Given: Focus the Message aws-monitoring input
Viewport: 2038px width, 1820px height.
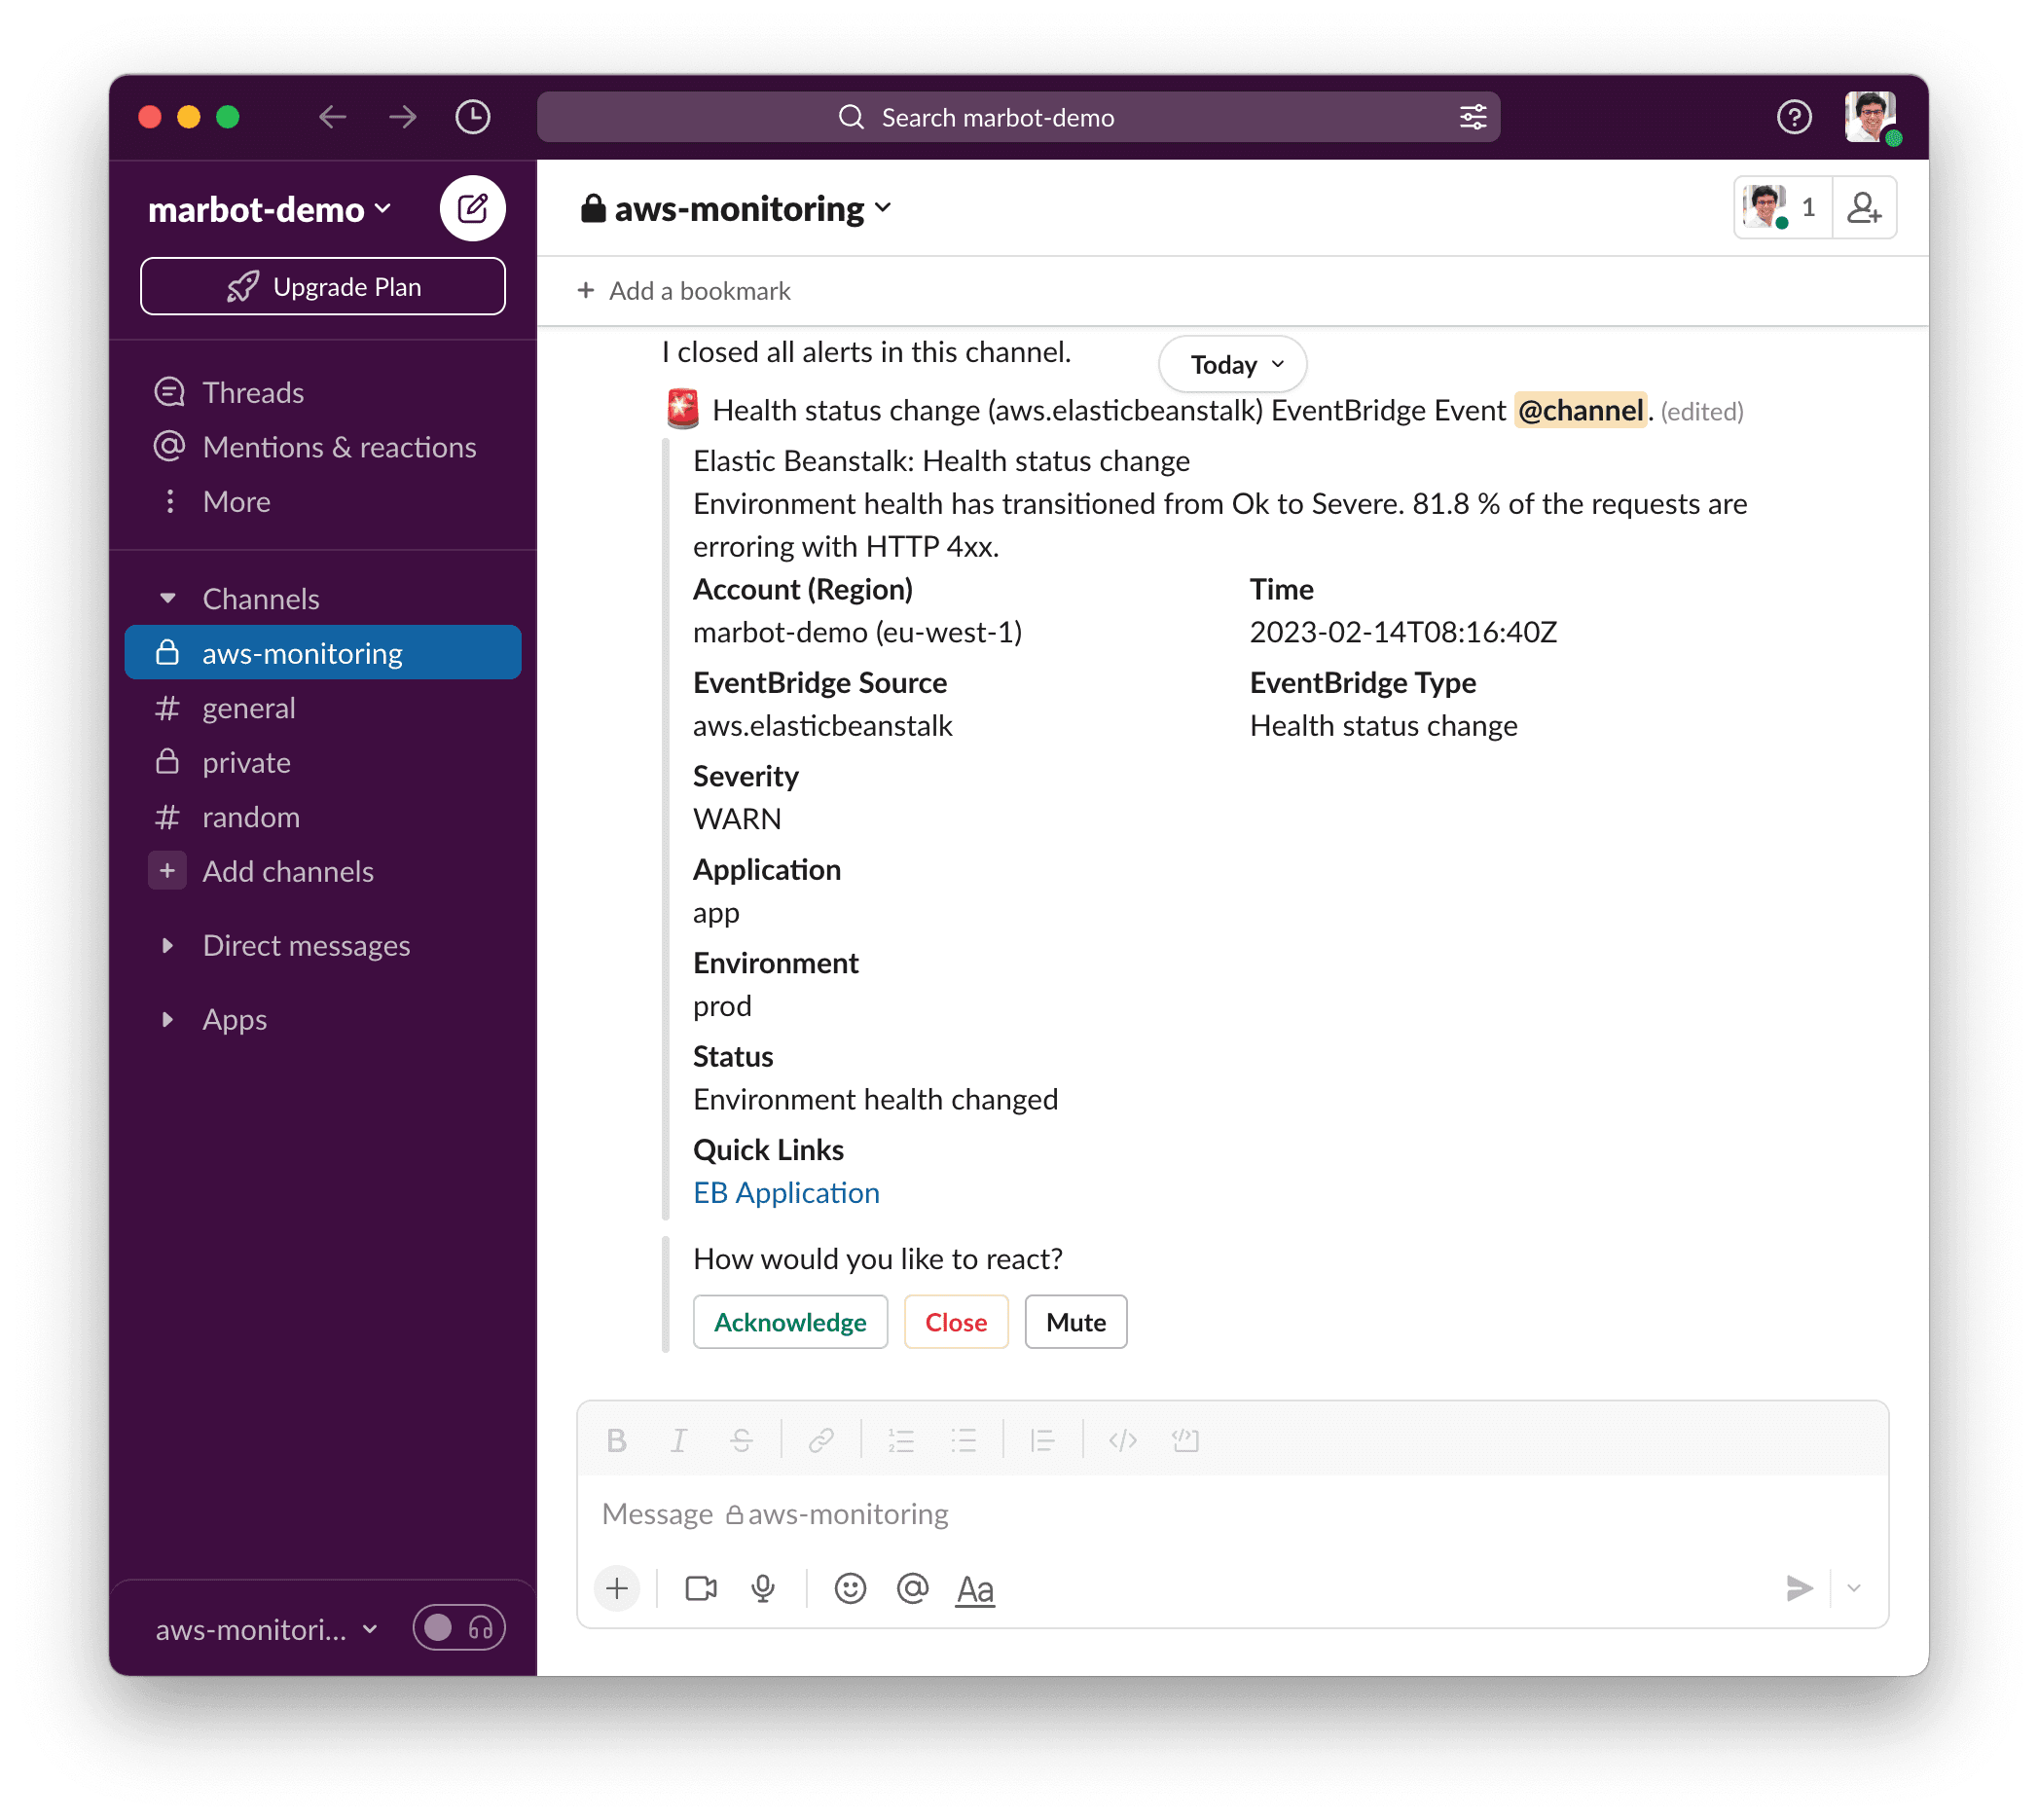Looking at the screenshot, I should coord(1232,1514).
